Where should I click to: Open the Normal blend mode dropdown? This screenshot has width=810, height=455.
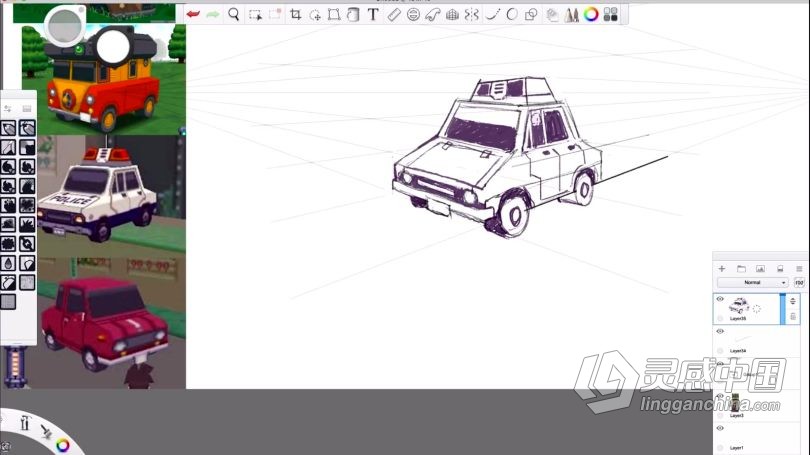[x=752, y=283]
